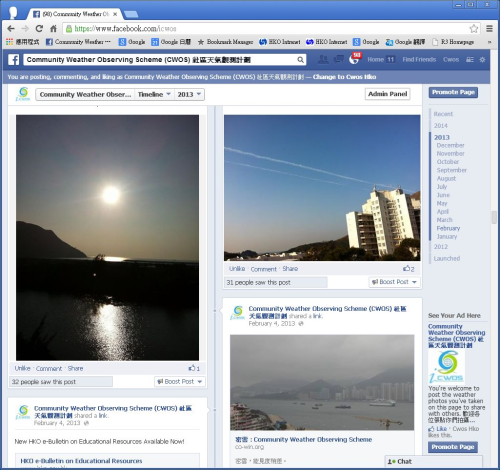Open the notifications globe icon
The image size is (500, 470).
(354, 60)
